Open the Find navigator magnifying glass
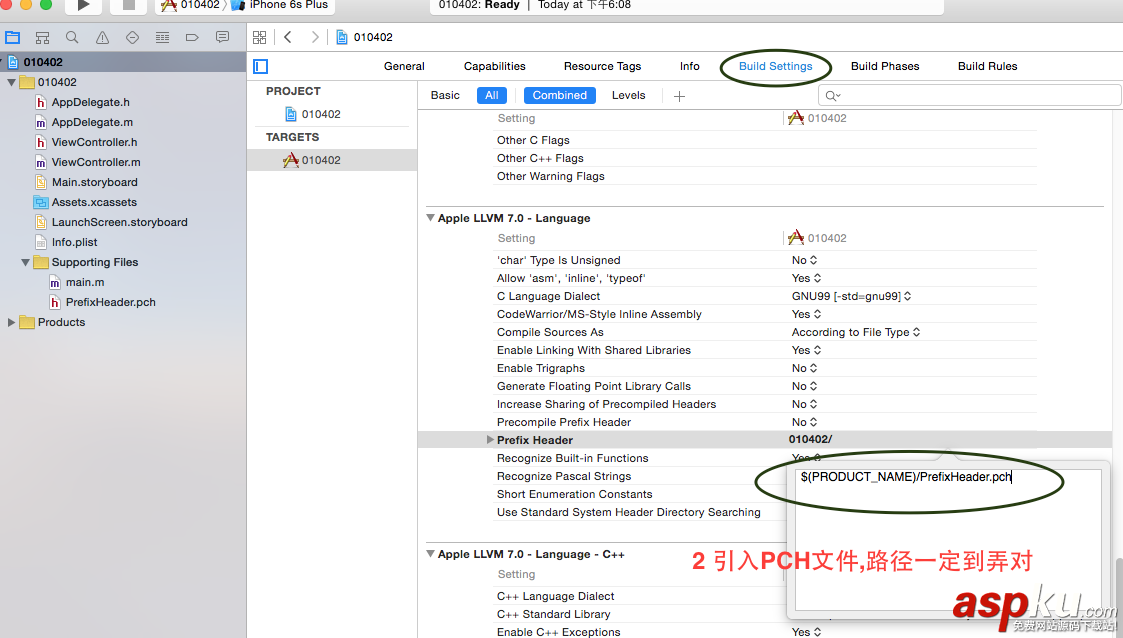Image resolution: width=1123 pixels, height=638 pixels. pyautogui.click(x=70, y=36)
